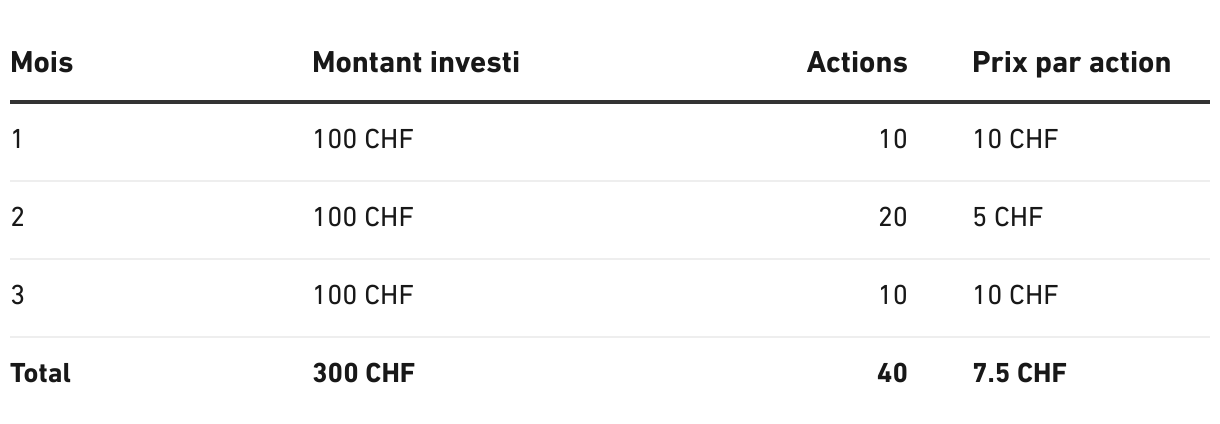Viewport: 1220px width, 424px height.
Task: Select the month 3 cell in Mois column
Action: (18, 295)
